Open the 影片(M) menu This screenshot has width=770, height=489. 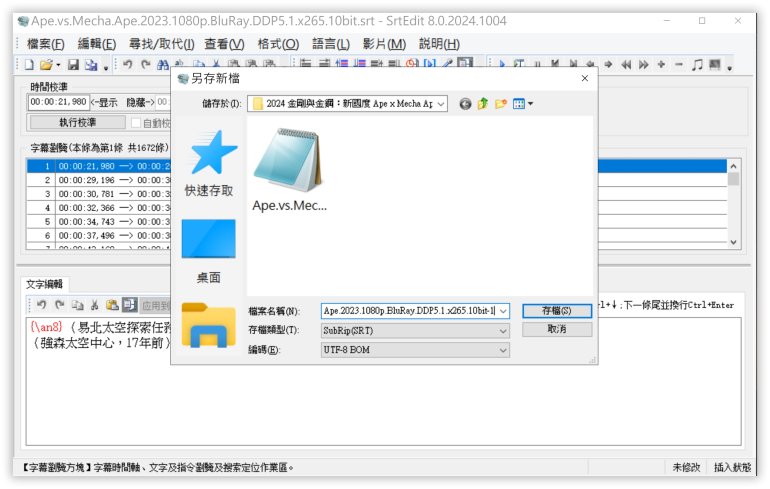[x=384, y=44]
